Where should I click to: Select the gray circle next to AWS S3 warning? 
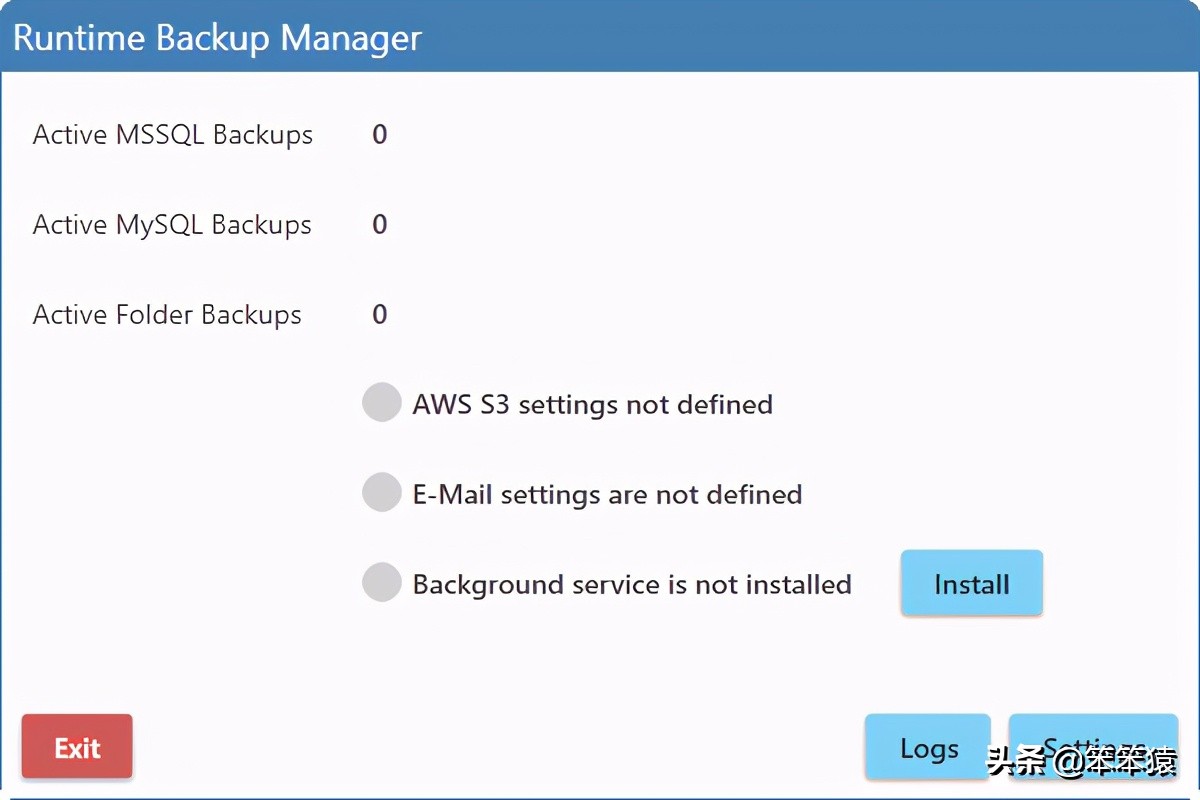click(x=381, y=402)
